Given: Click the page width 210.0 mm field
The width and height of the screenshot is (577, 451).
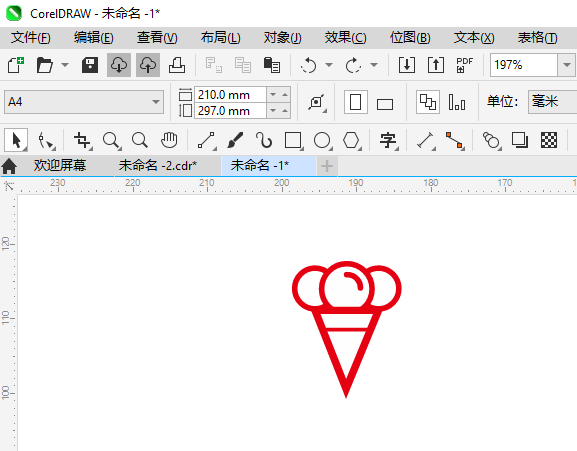Looking at the screenshot, I should [230, 95].
